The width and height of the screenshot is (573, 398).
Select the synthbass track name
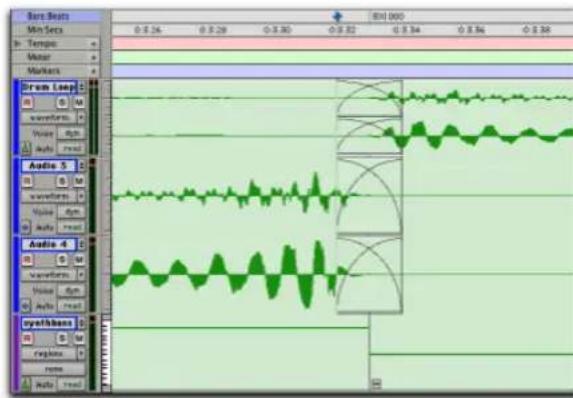pyautogui.click(x=49, y=323)
